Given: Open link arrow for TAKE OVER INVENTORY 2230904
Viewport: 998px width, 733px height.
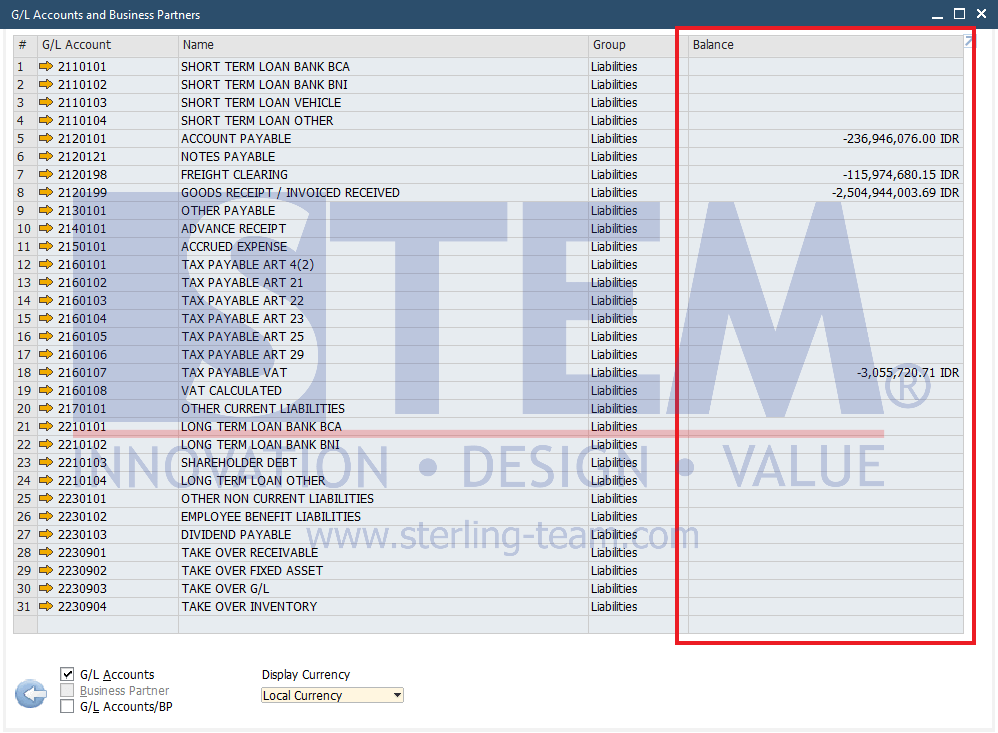Looking at the screenshot, I should click(46, 606).
